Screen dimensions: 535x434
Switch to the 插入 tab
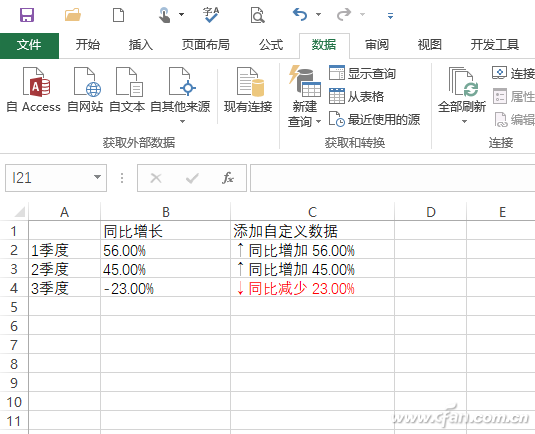tap(141, 45)
